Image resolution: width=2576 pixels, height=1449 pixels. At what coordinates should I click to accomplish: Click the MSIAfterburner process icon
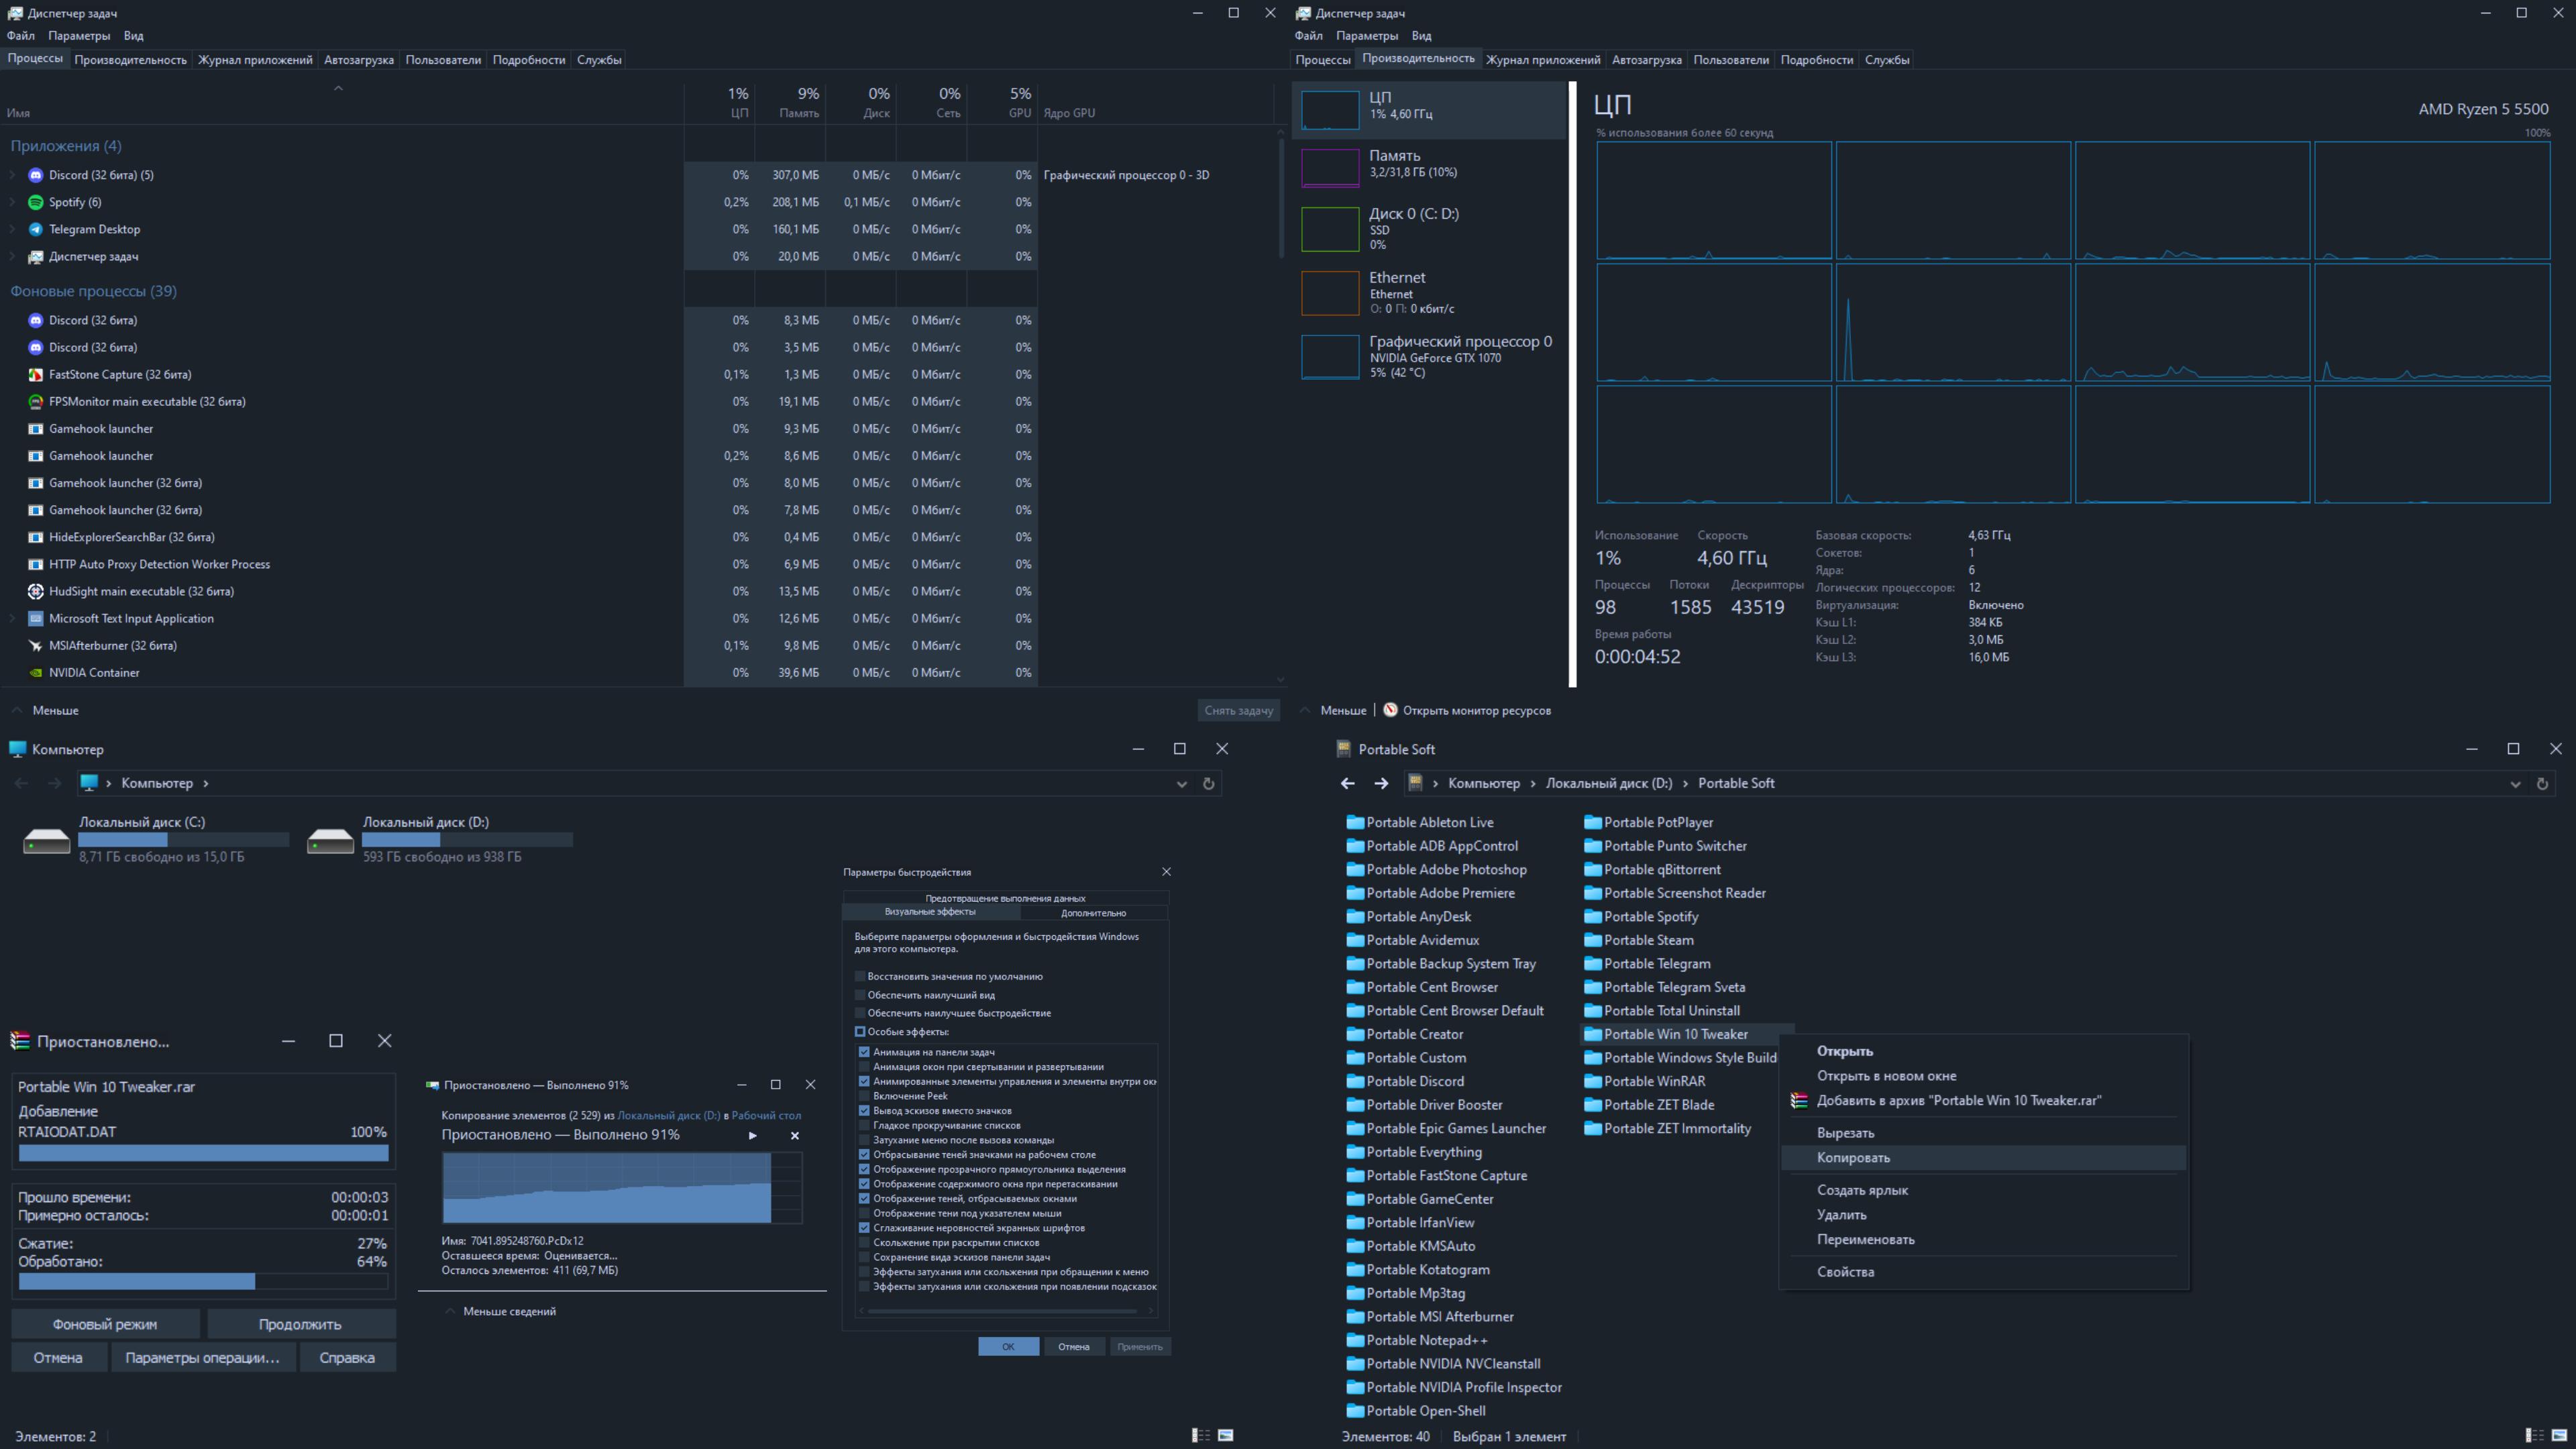pos(35,645)
